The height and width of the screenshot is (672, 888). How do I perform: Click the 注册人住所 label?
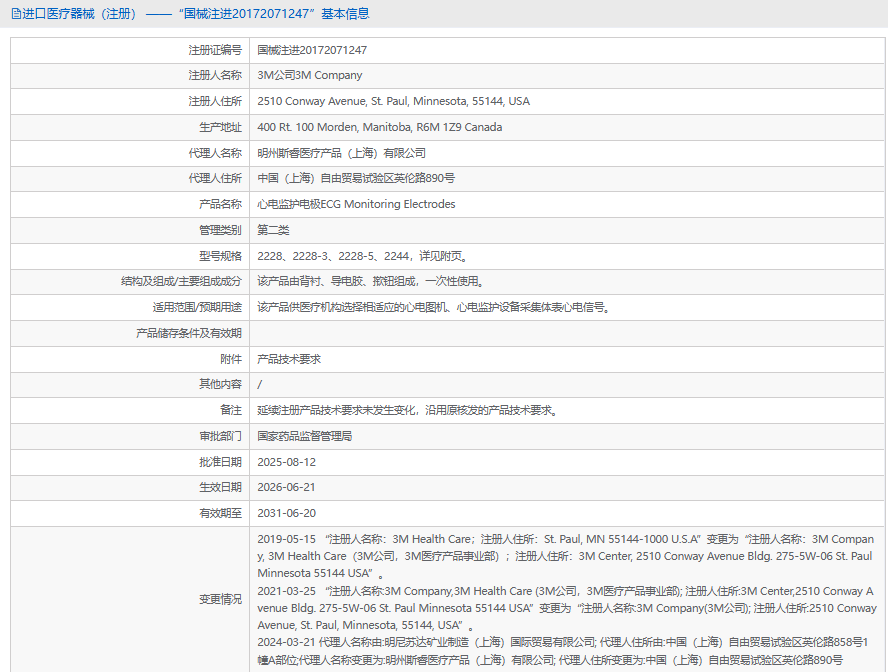pos(215,101)
